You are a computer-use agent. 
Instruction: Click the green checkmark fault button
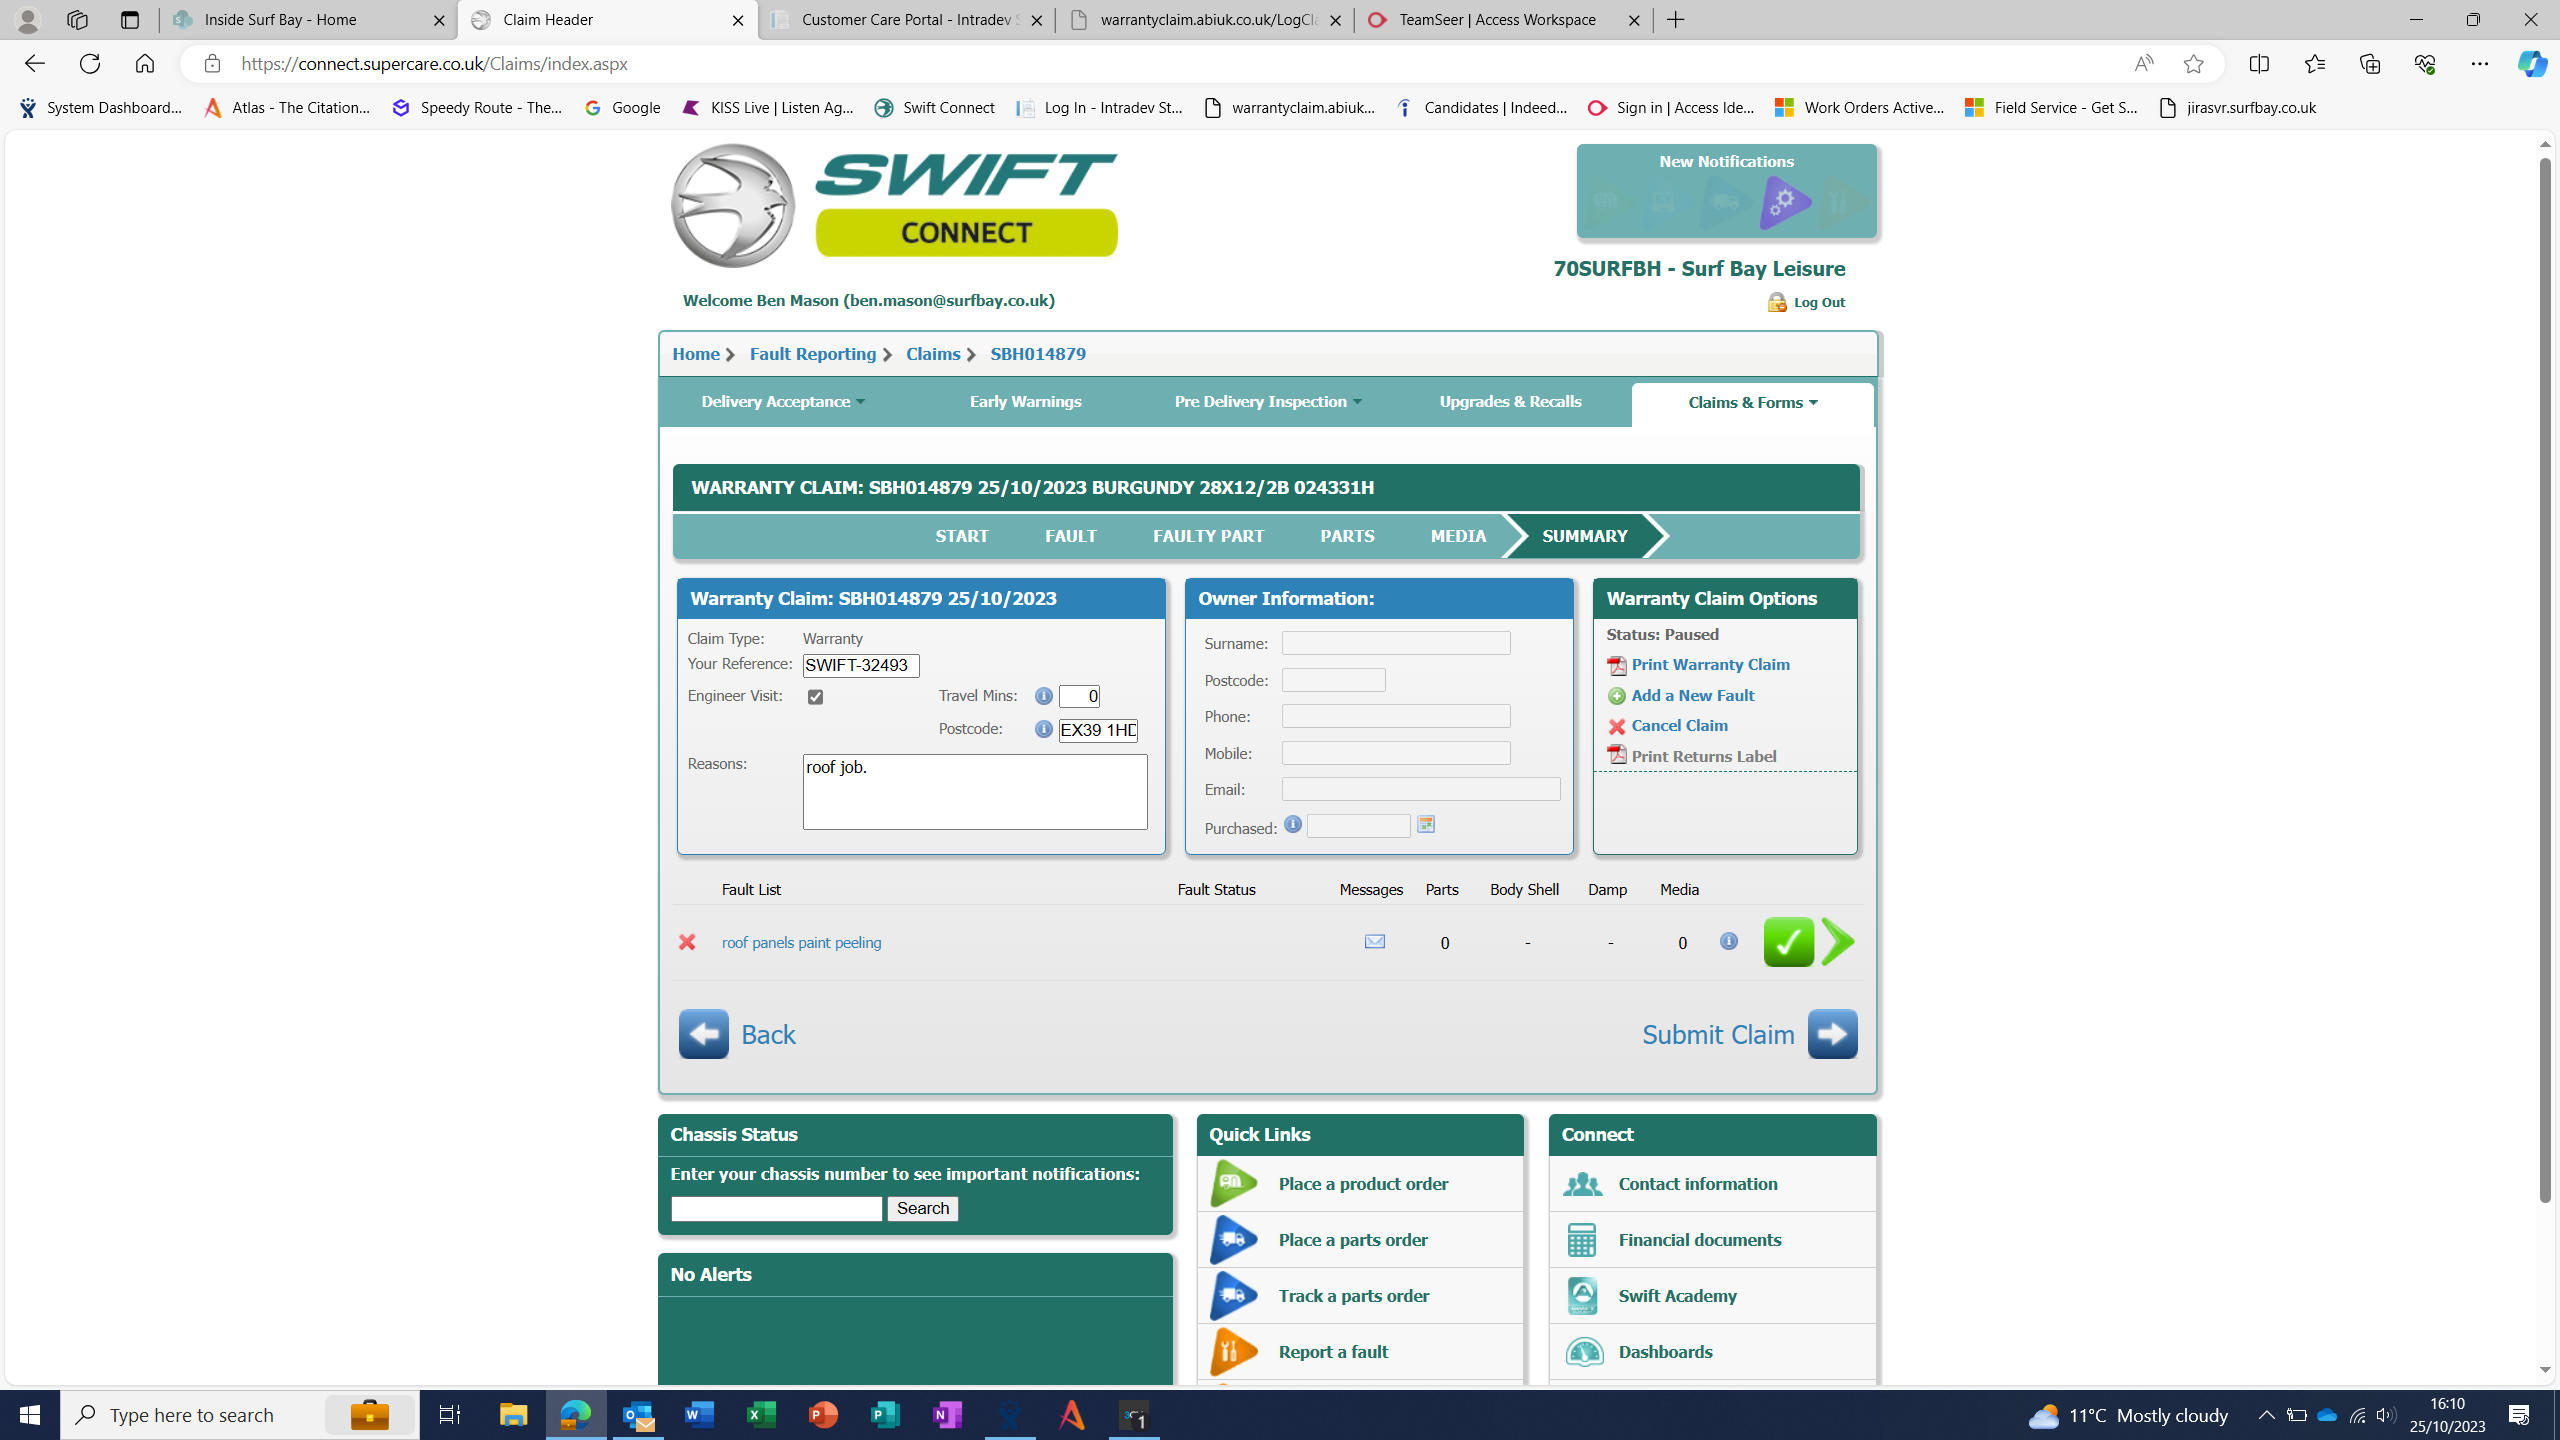click(x=1788, y=942)
